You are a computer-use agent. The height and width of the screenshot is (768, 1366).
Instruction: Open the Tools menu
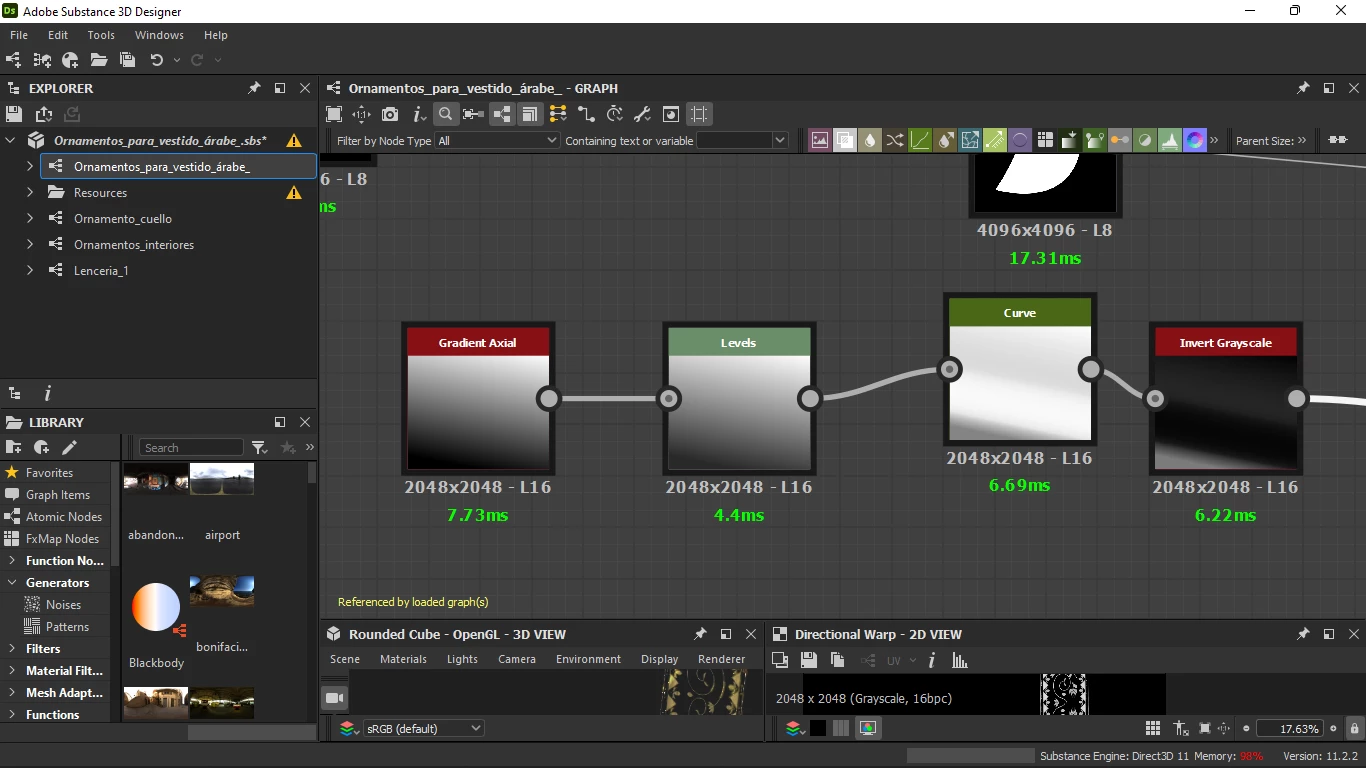point(101,35)
